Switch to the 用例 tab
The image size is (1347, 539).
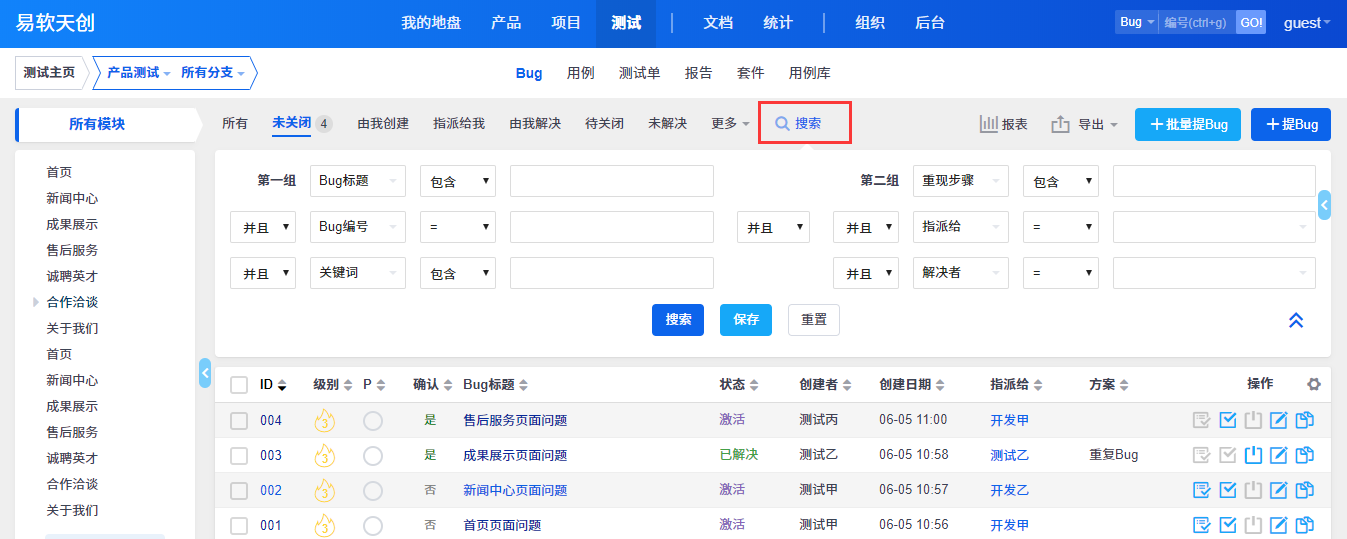coord(580,73)
